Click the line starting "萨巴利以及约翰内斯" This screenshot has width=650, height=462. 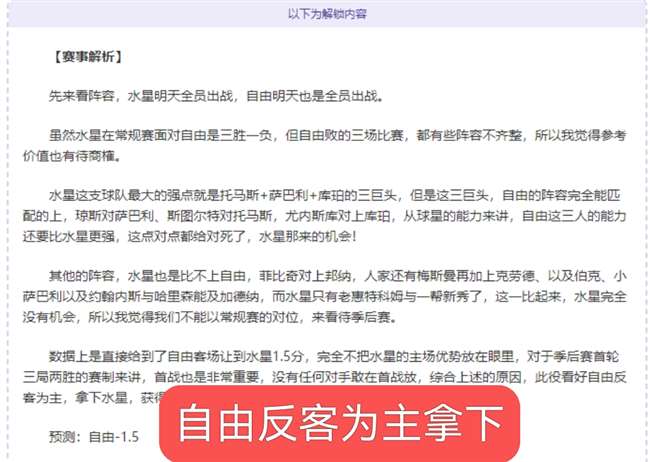pos(324,297)
